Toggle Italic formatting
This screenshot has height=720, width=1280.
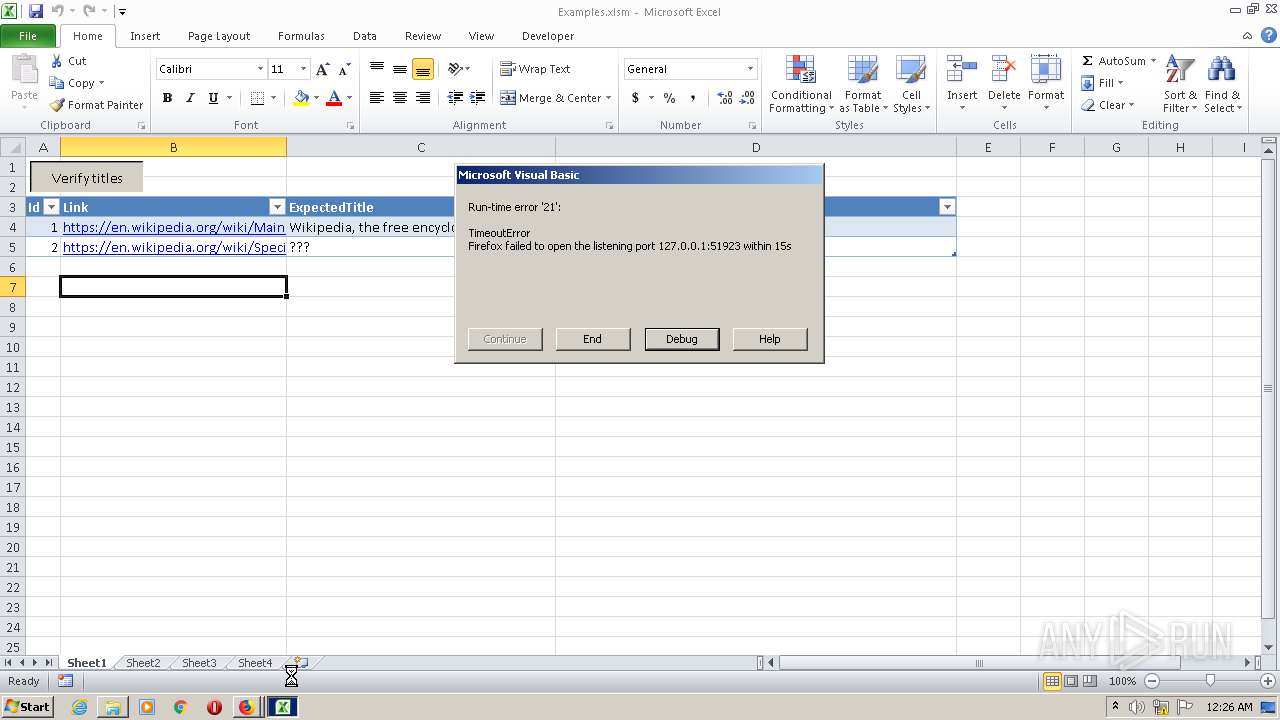point(190,98)
